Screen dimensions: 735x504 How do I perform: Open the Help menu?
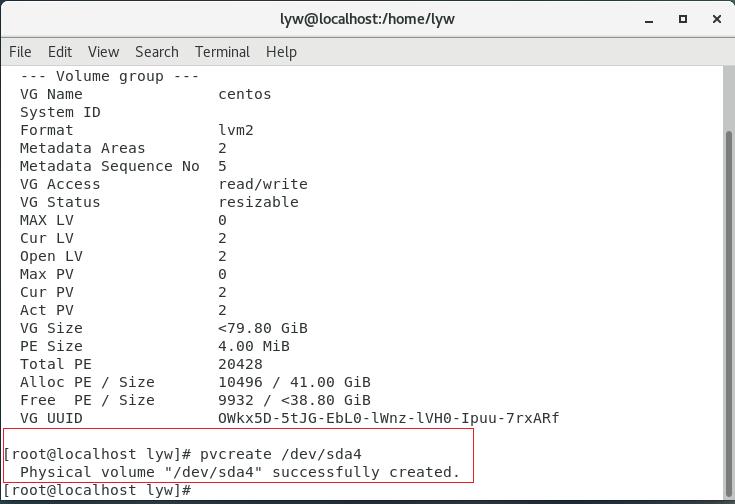pos(281,52)
